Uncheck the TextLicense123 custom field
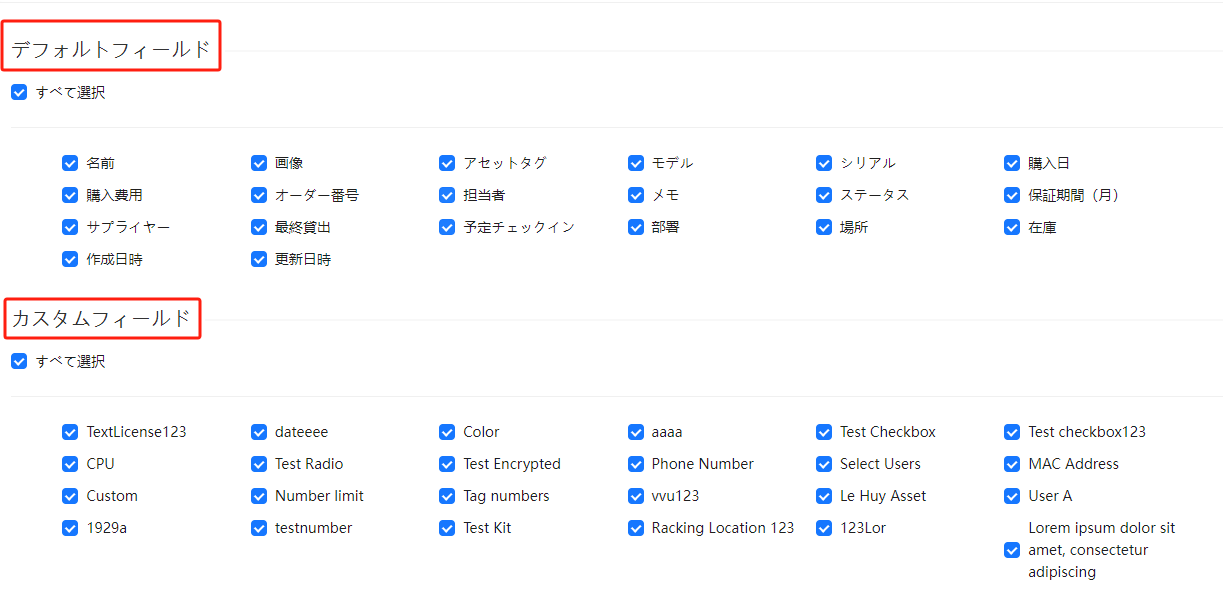Viewport: 1223px width, 593px height. click(70, 432)
